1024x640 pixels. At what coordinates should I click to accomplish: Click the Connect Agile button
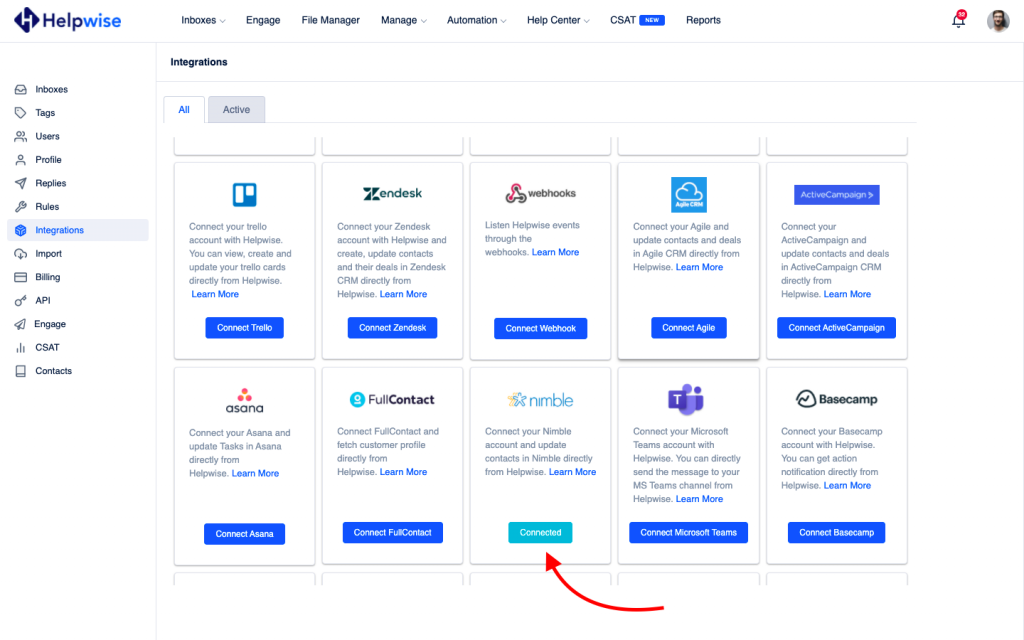[689, 328]
